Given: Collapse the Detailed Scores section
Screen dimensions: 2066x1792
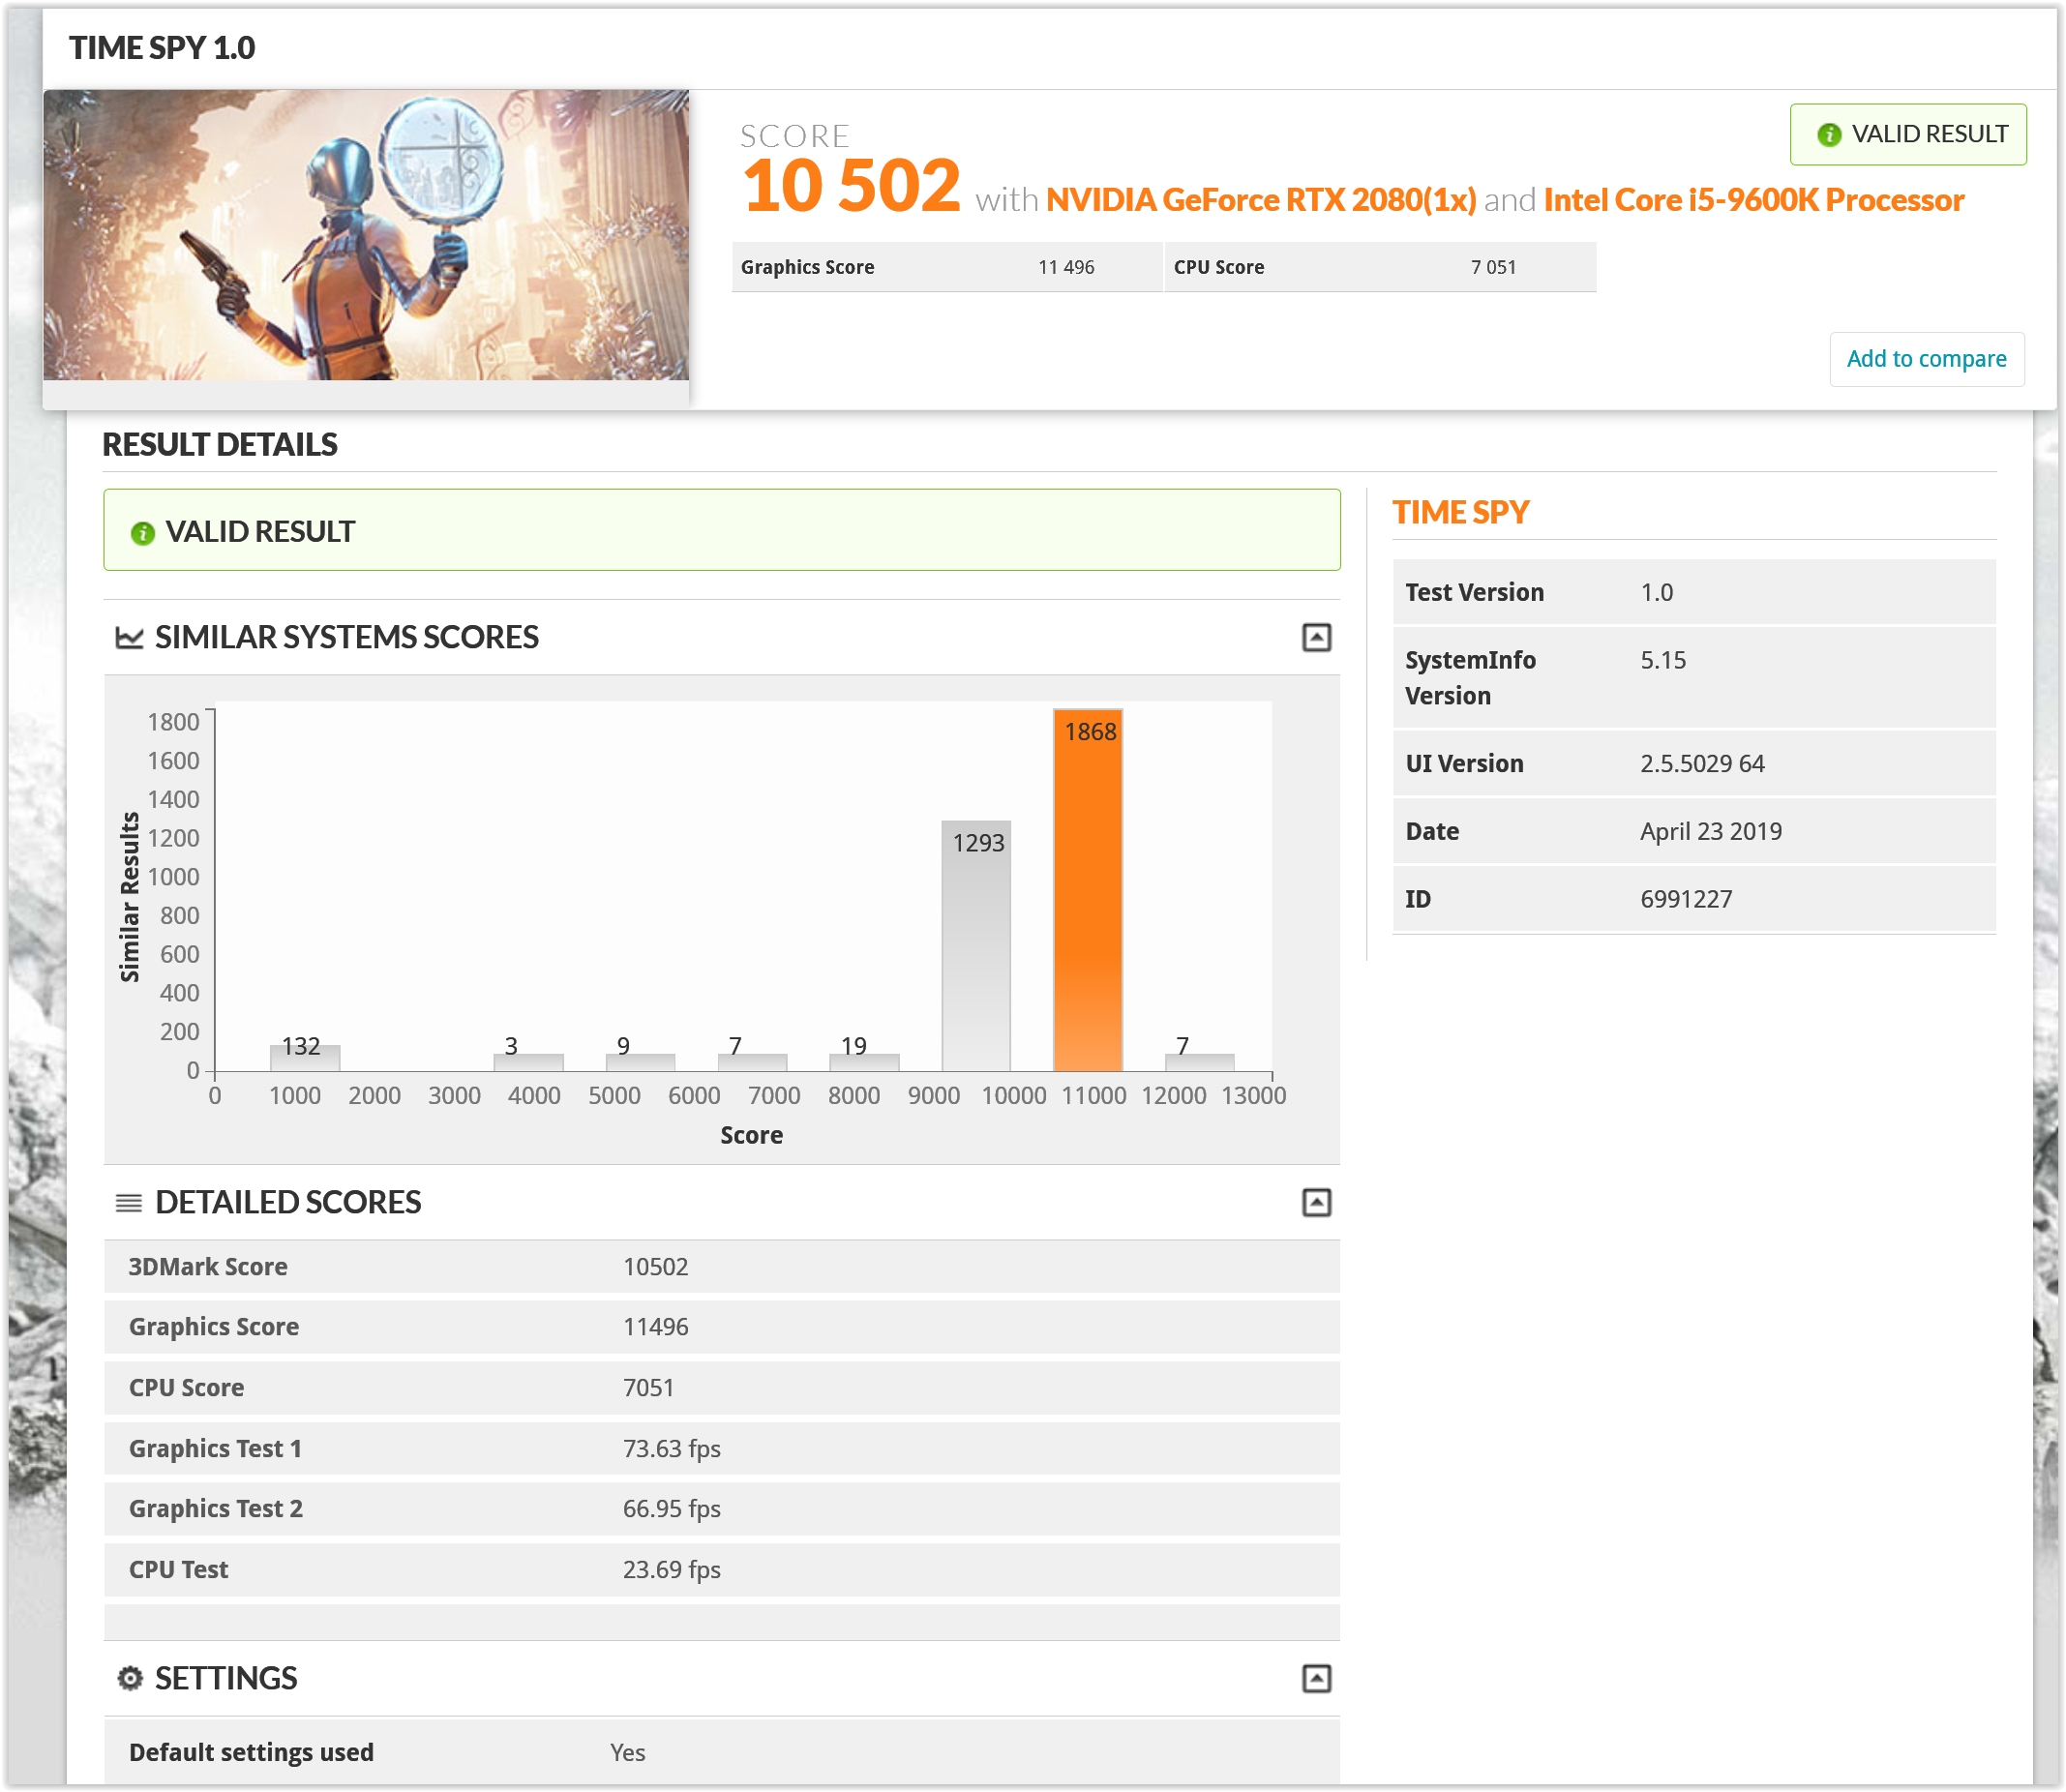Looking at the screenshot, I should coord(1316,1202).
